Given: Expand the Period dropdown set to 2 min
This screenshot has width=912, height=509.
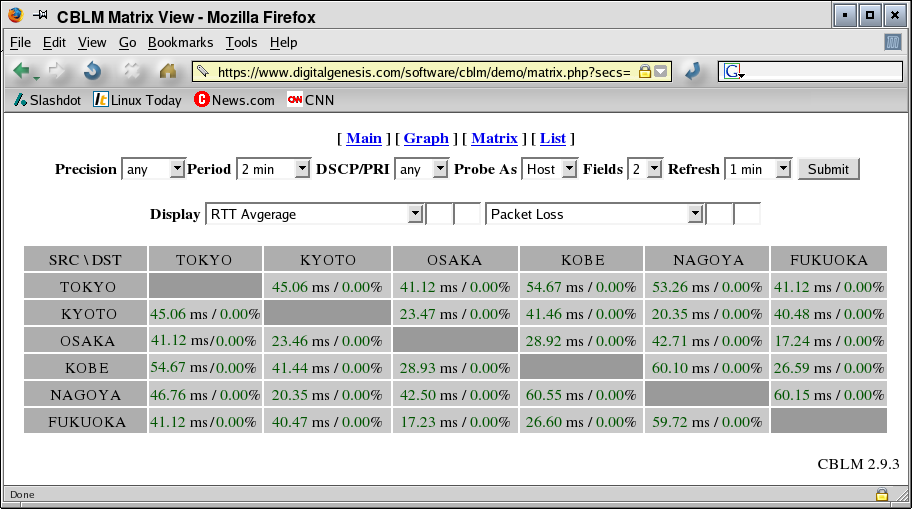Looking at the screenshot, I should click(273, 169).
